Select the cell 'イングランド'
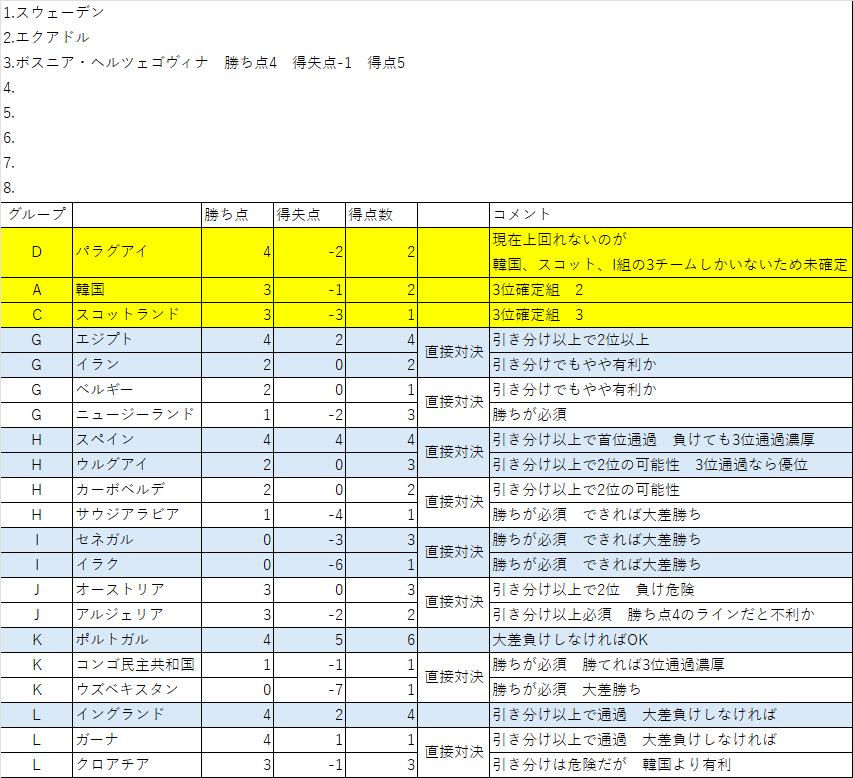Viewport: 853px width, 778px height. tap(137, 715)
